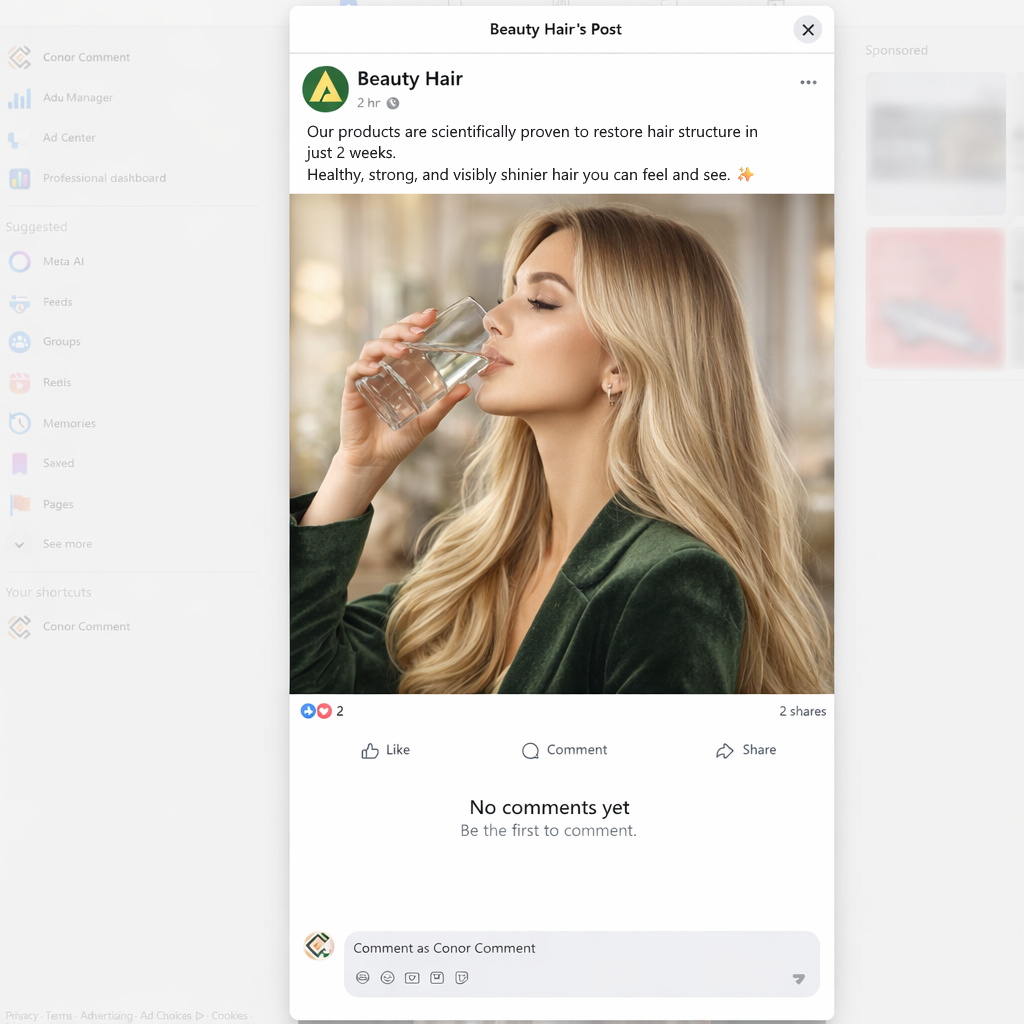The height and width of the screenshot is (1024, 1024).
Task: View who shared the post via 2 shares
Action: (x=802, y=711)
